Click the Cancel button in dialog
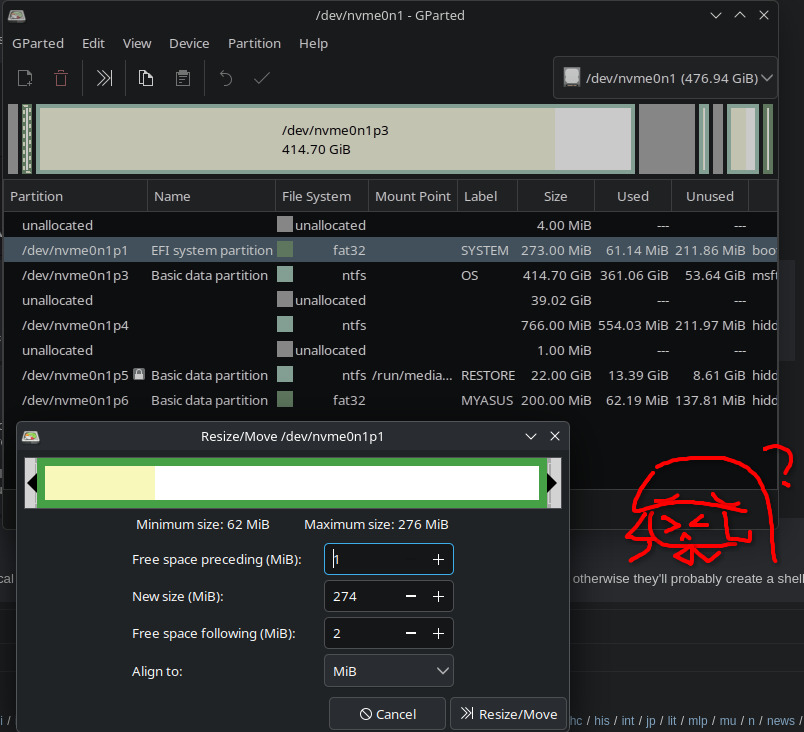 click(x=387, y=714)
